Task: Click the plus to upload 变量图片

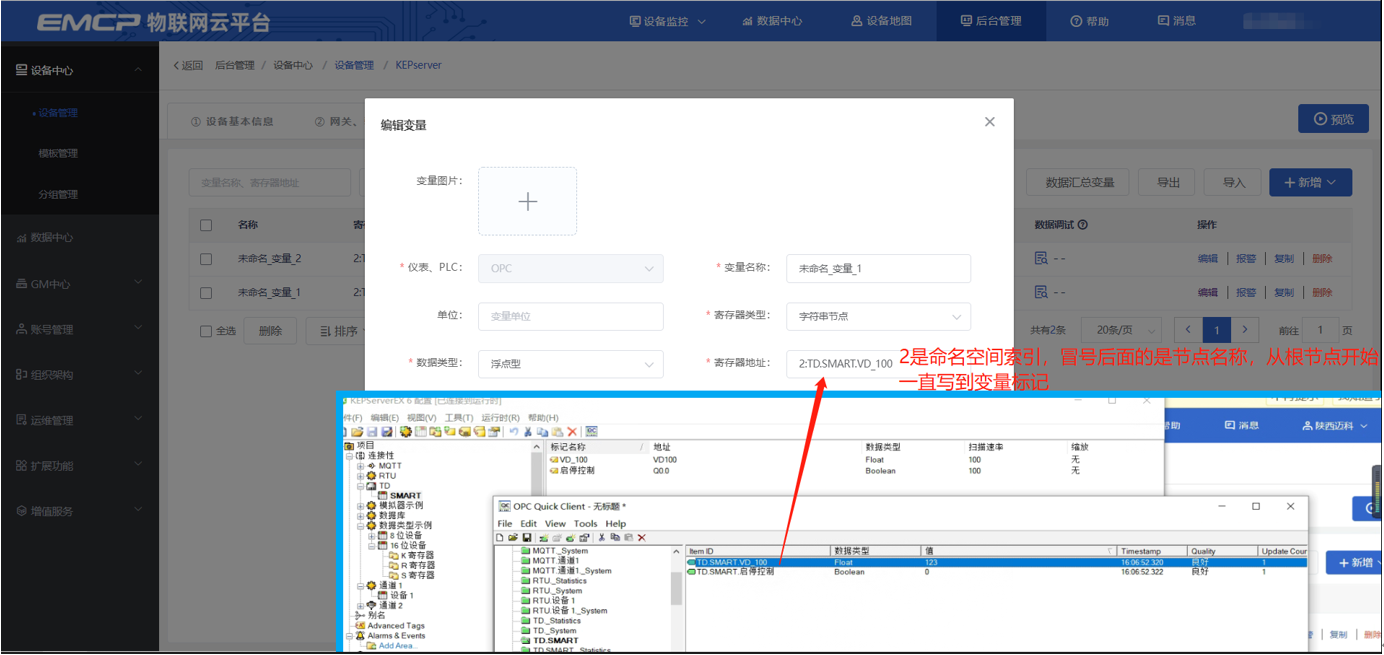Action: [527, 201]
